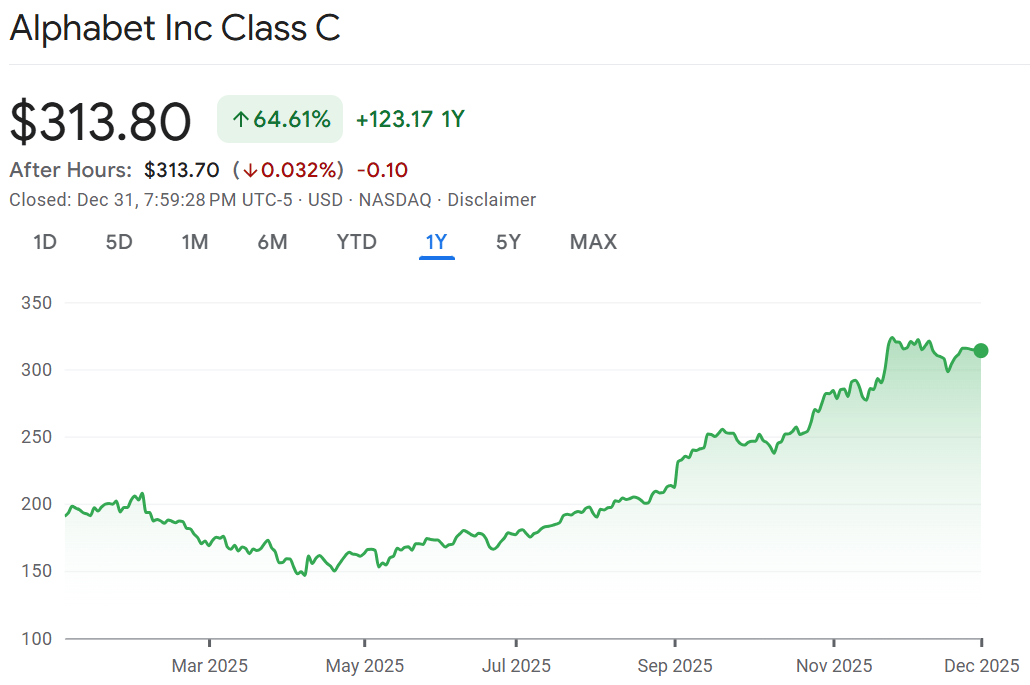The width and height of the screenshot is (1030, 685).
Task: Open the Disclaimer link
Action: click(491, 200)
